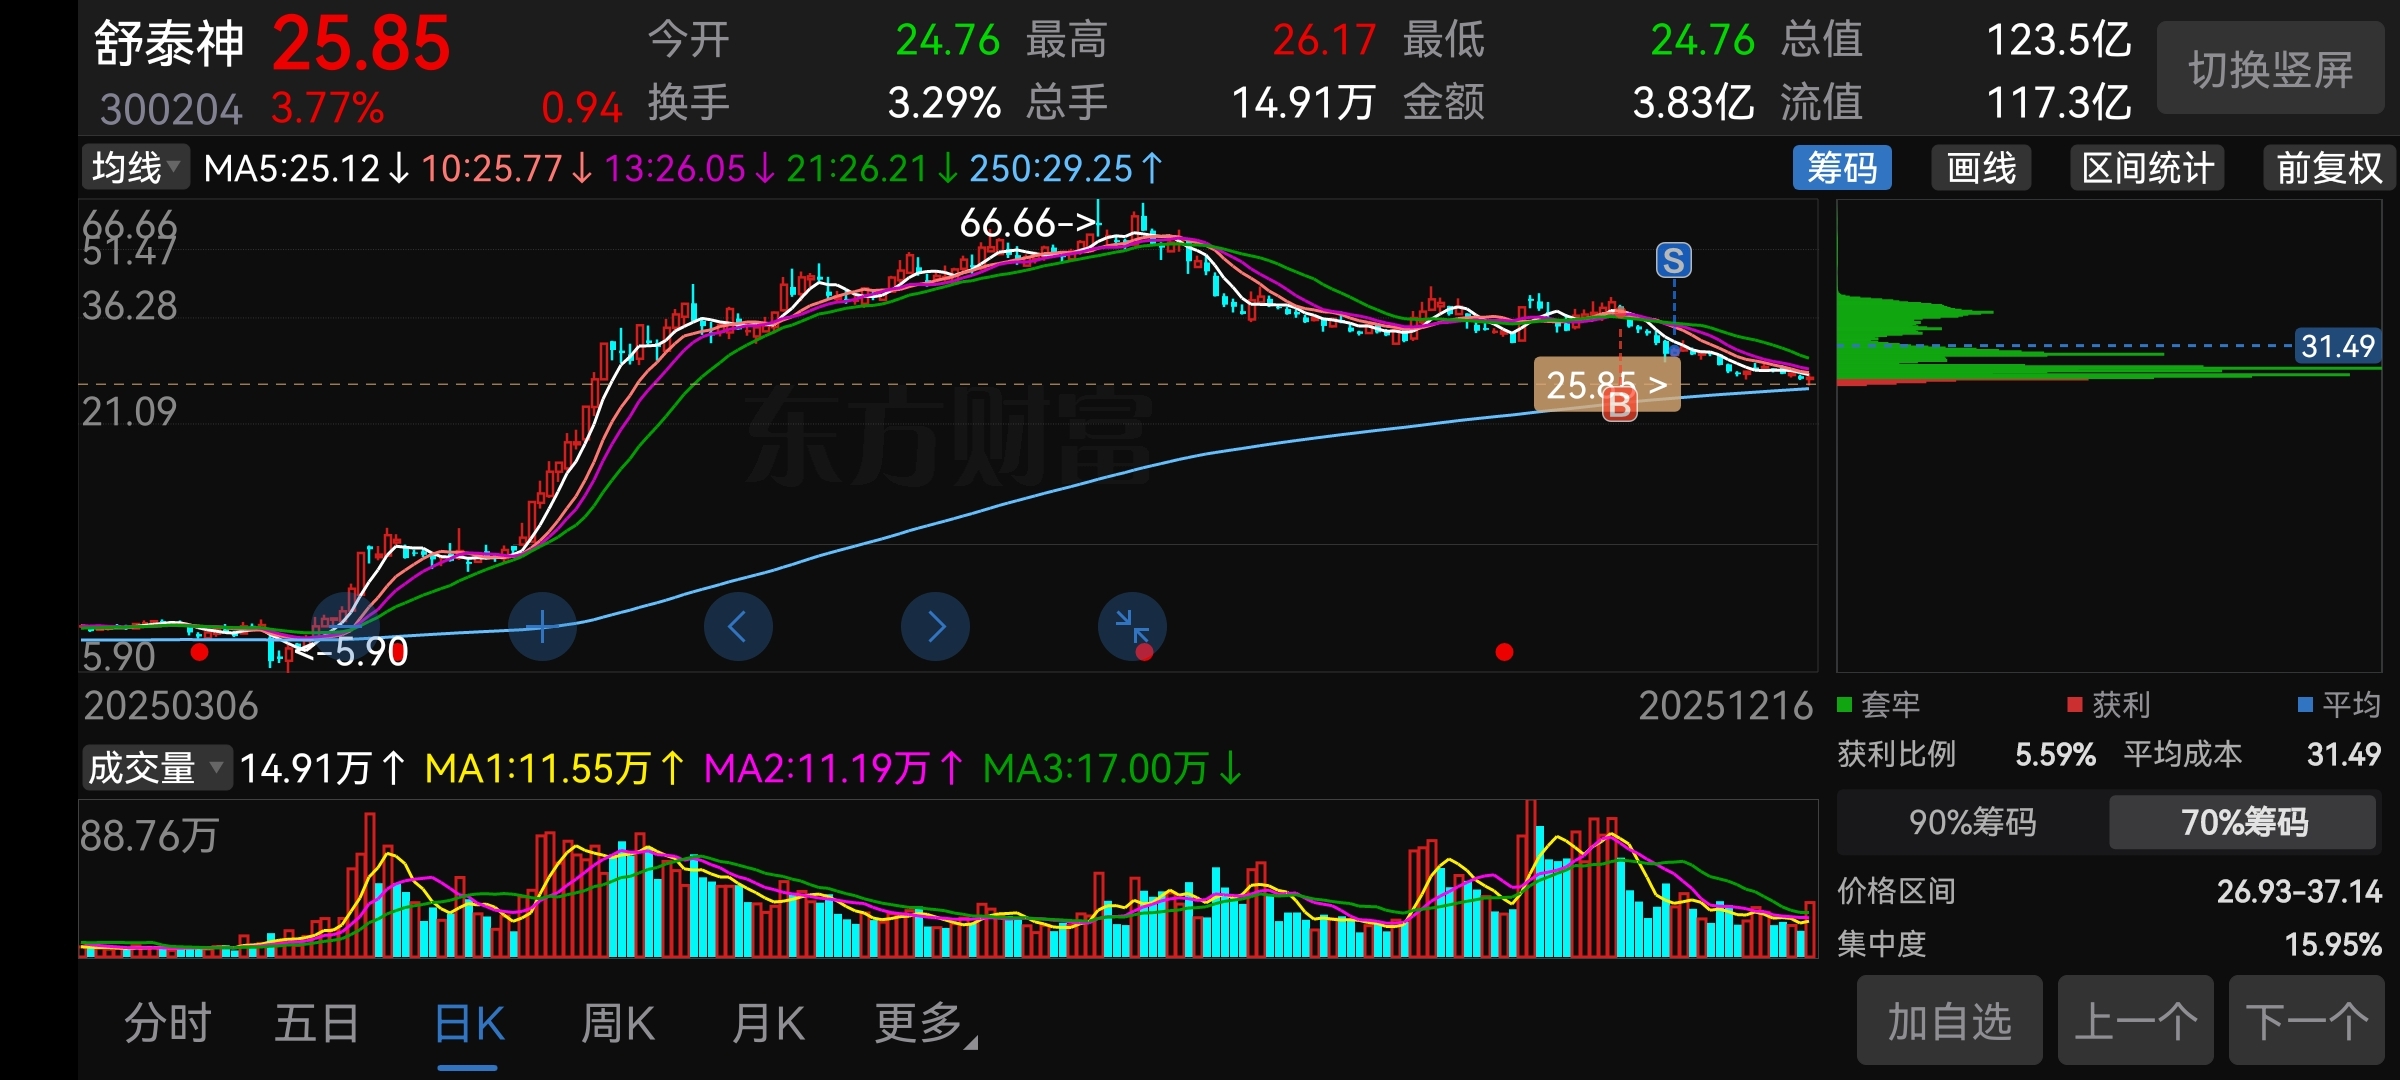Select the 90%筹码 option
The width and height of the screenshot is (2400, 1080).
click(x=1972, y=822)
